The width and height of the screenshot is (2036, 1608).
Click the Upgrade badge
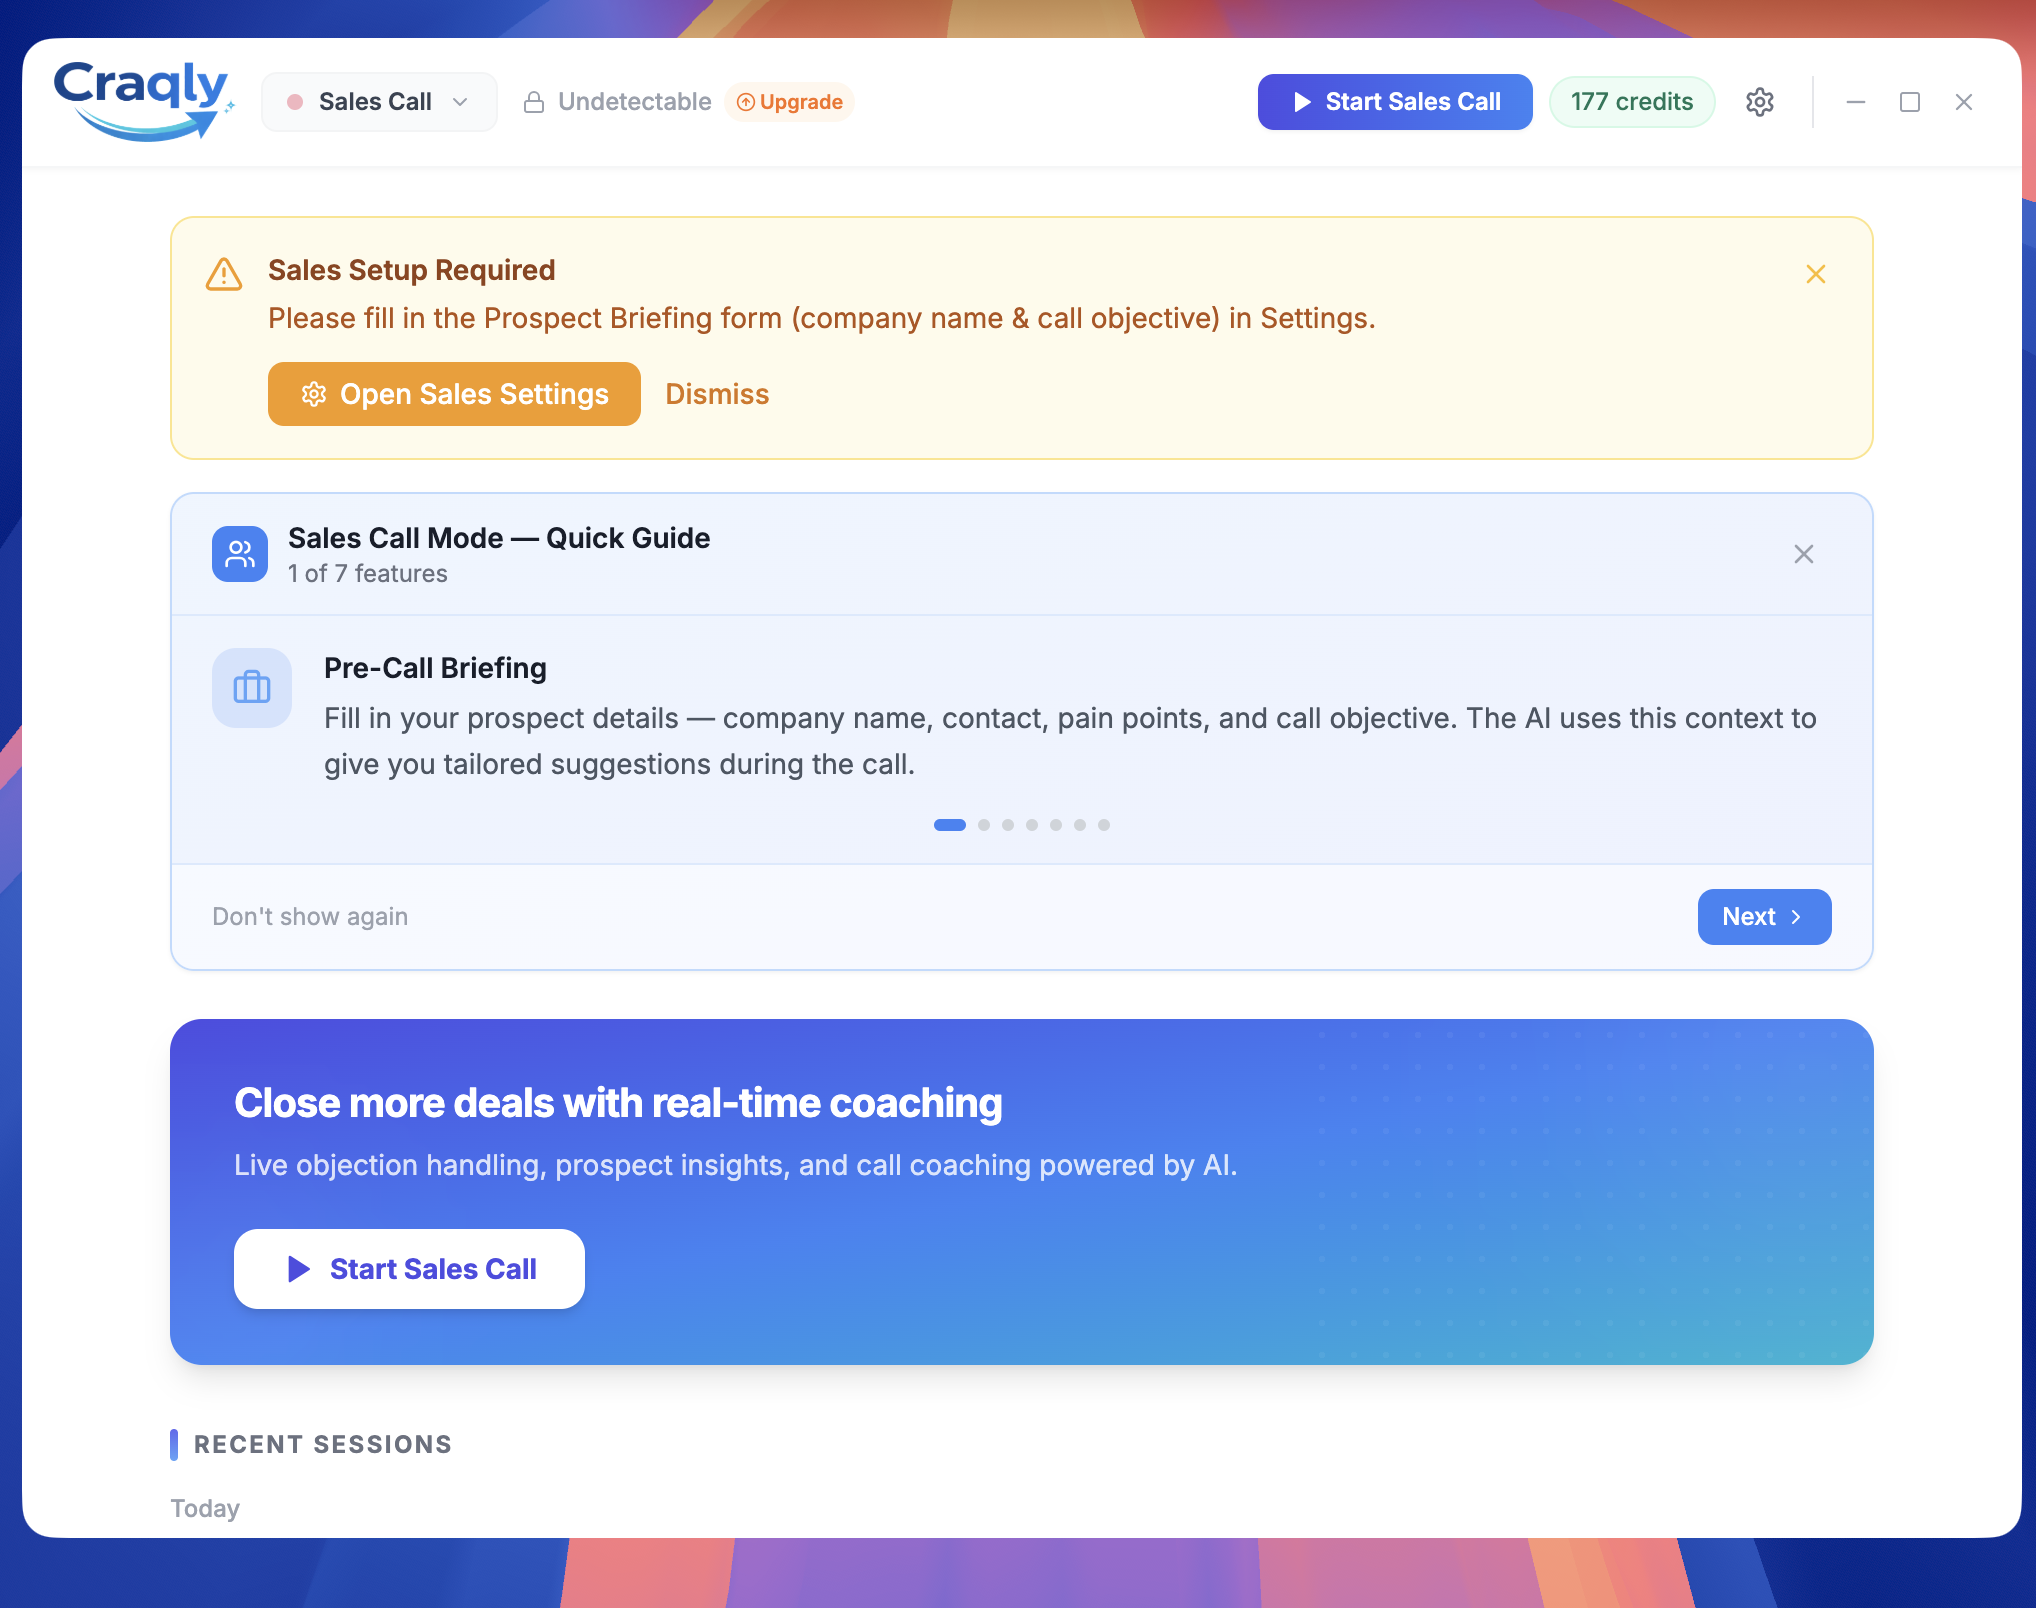point(789,102)
